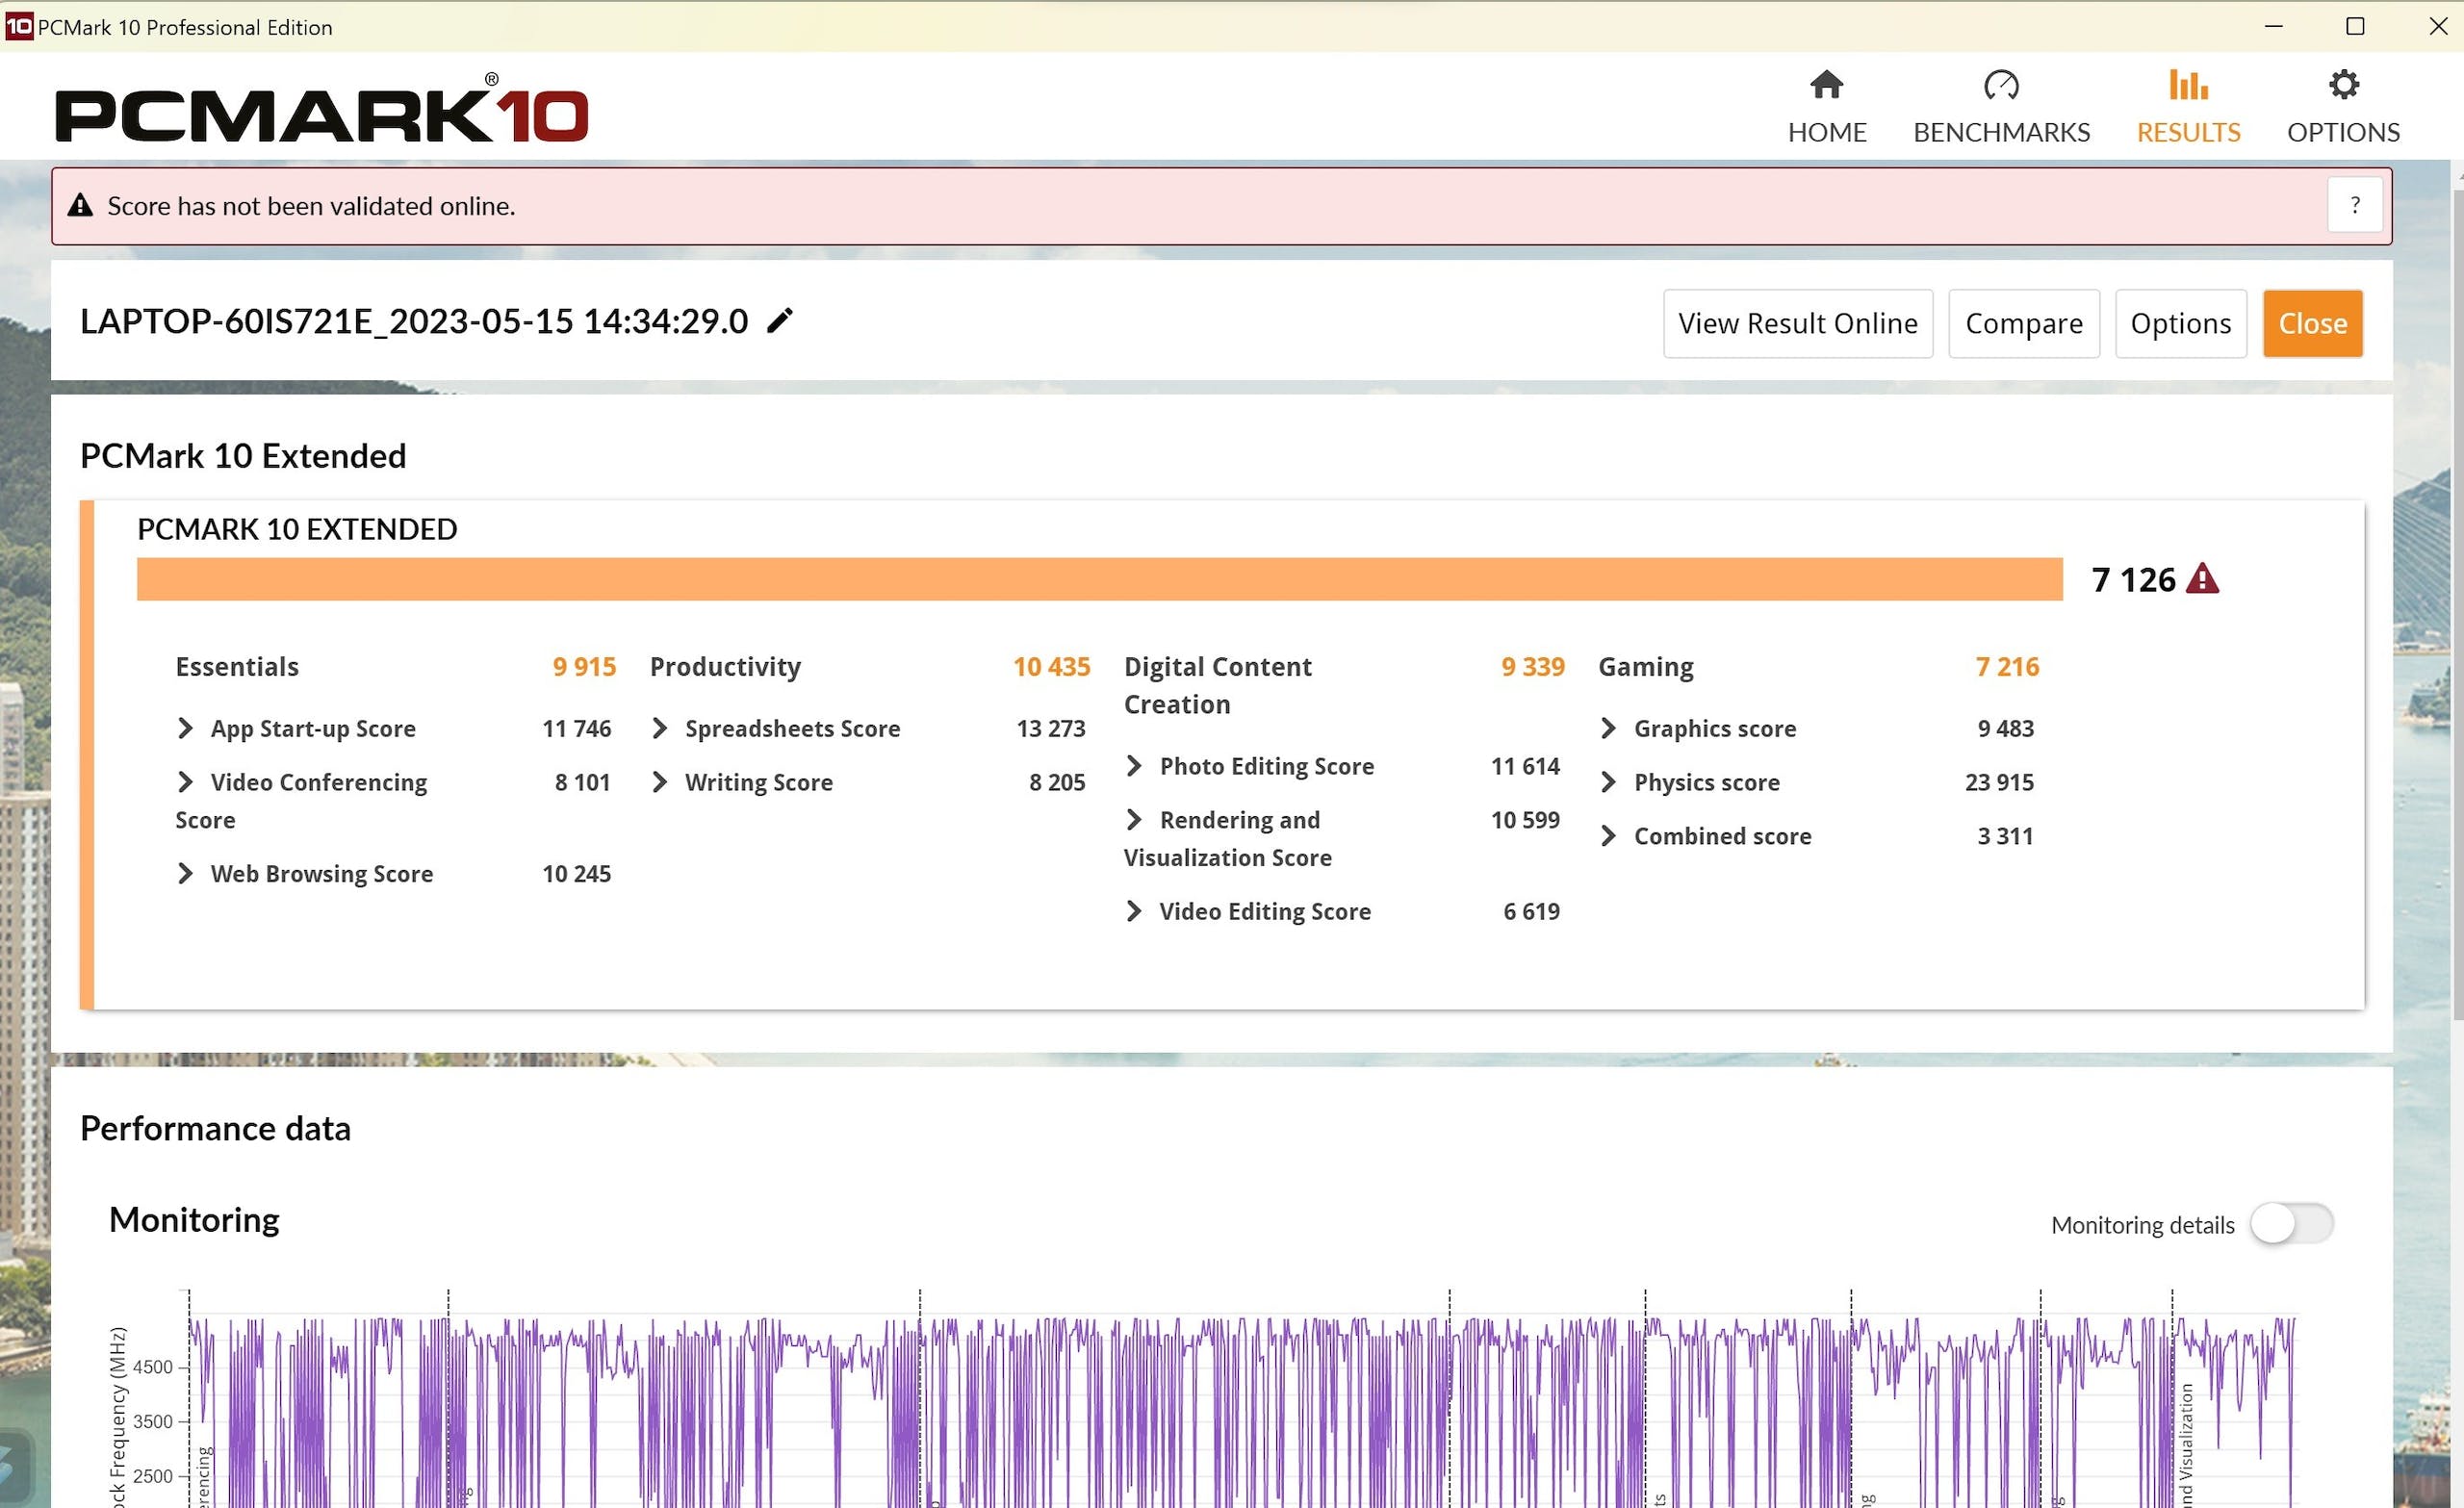Viewport: 2464px width, 1508px height.
Task: Open the OPTIONS tab
Action: 2343,107
